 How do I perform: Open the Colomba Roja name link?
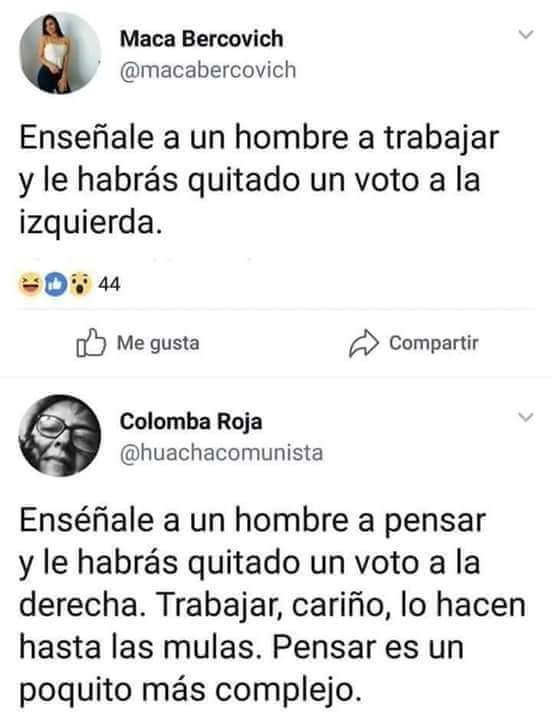pyautogui.click(x=191, y=422)
